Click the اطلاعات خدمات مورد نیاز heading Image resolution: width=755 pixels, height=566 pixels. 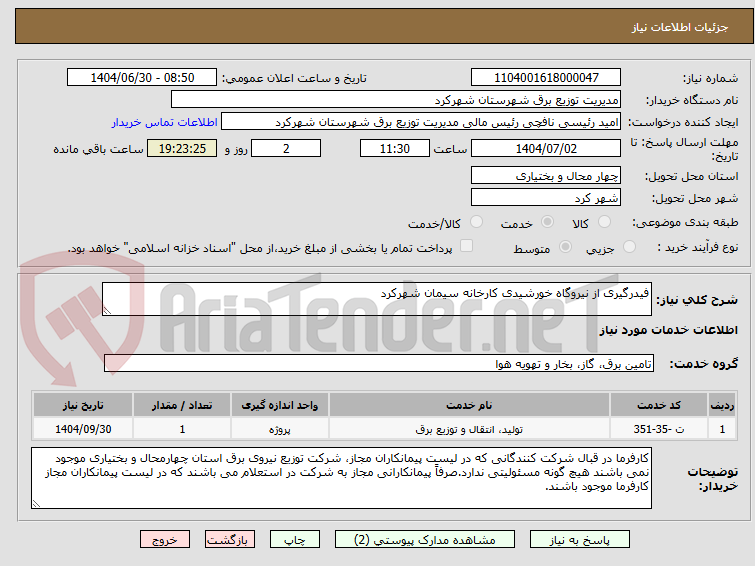(x=668, y=330)
